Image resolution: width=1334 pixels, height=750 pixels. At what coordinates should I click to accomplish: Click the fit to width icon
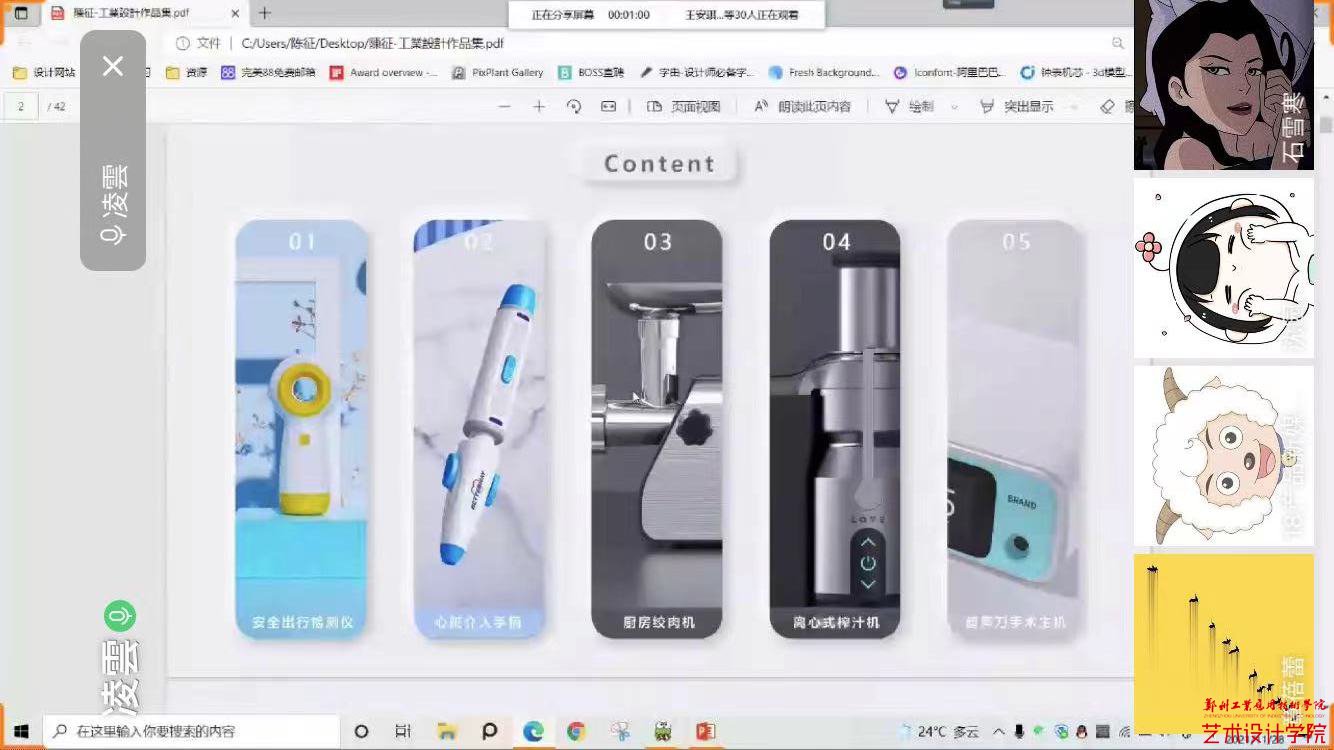point(608,106)
